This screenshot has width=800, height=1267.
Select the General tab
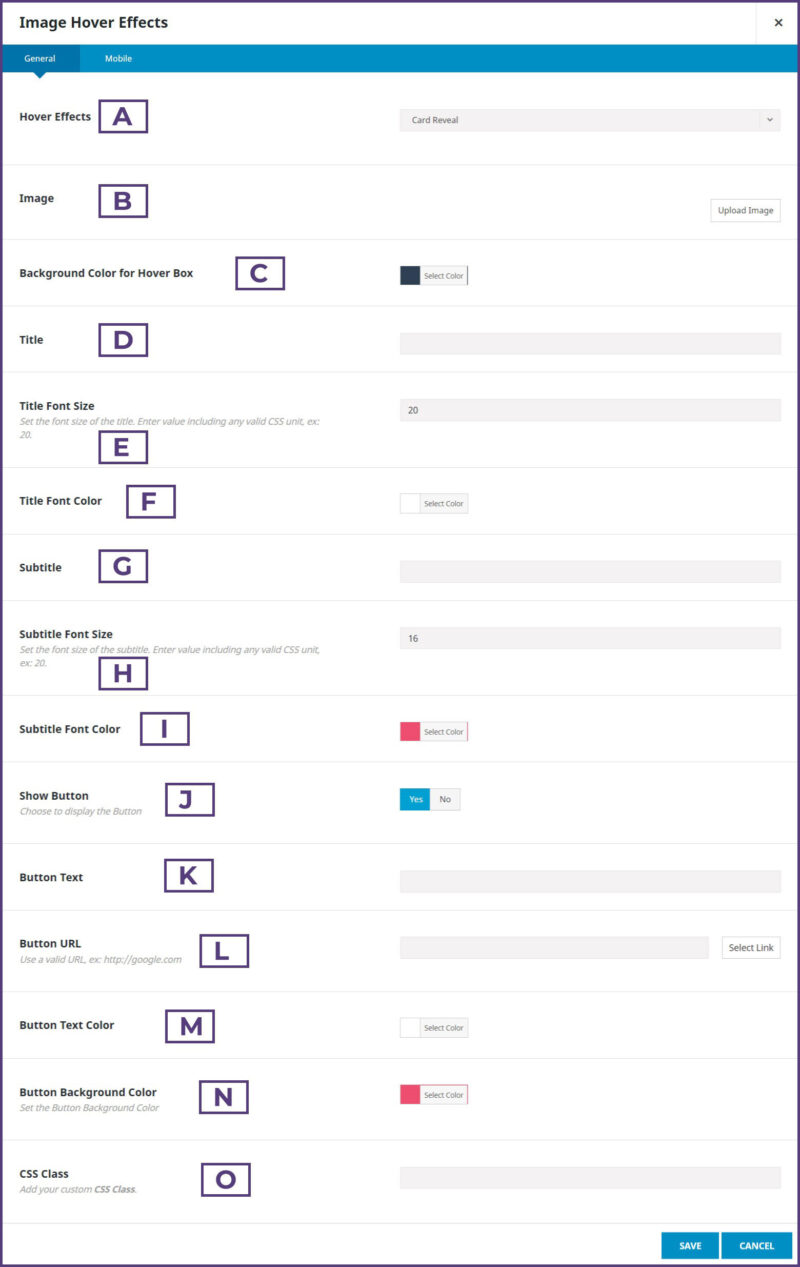point(40,58)
